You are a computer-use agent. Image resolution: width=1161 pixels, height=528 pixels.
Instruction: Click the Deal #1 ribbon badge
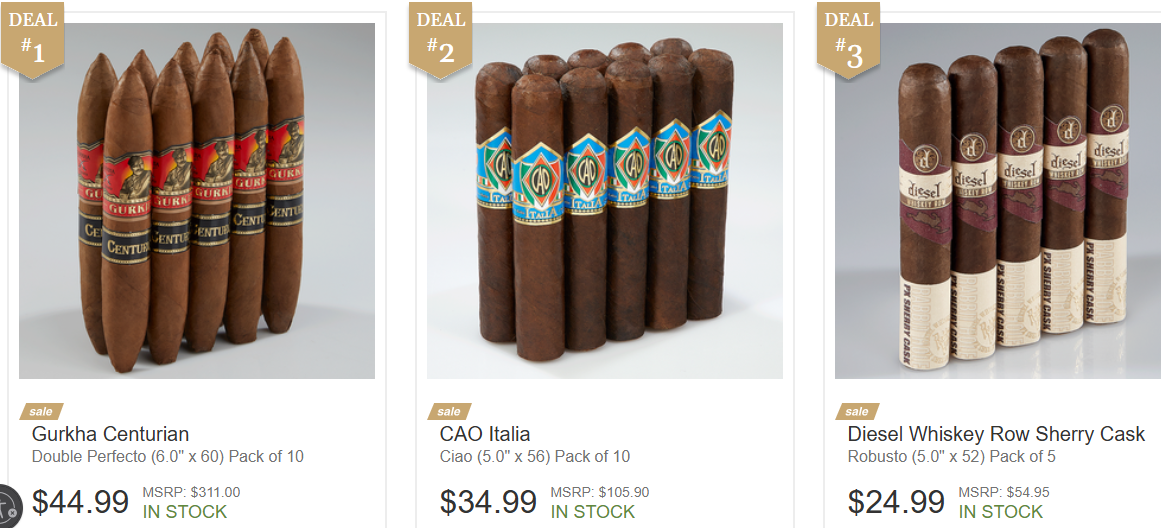pos(32,39)
